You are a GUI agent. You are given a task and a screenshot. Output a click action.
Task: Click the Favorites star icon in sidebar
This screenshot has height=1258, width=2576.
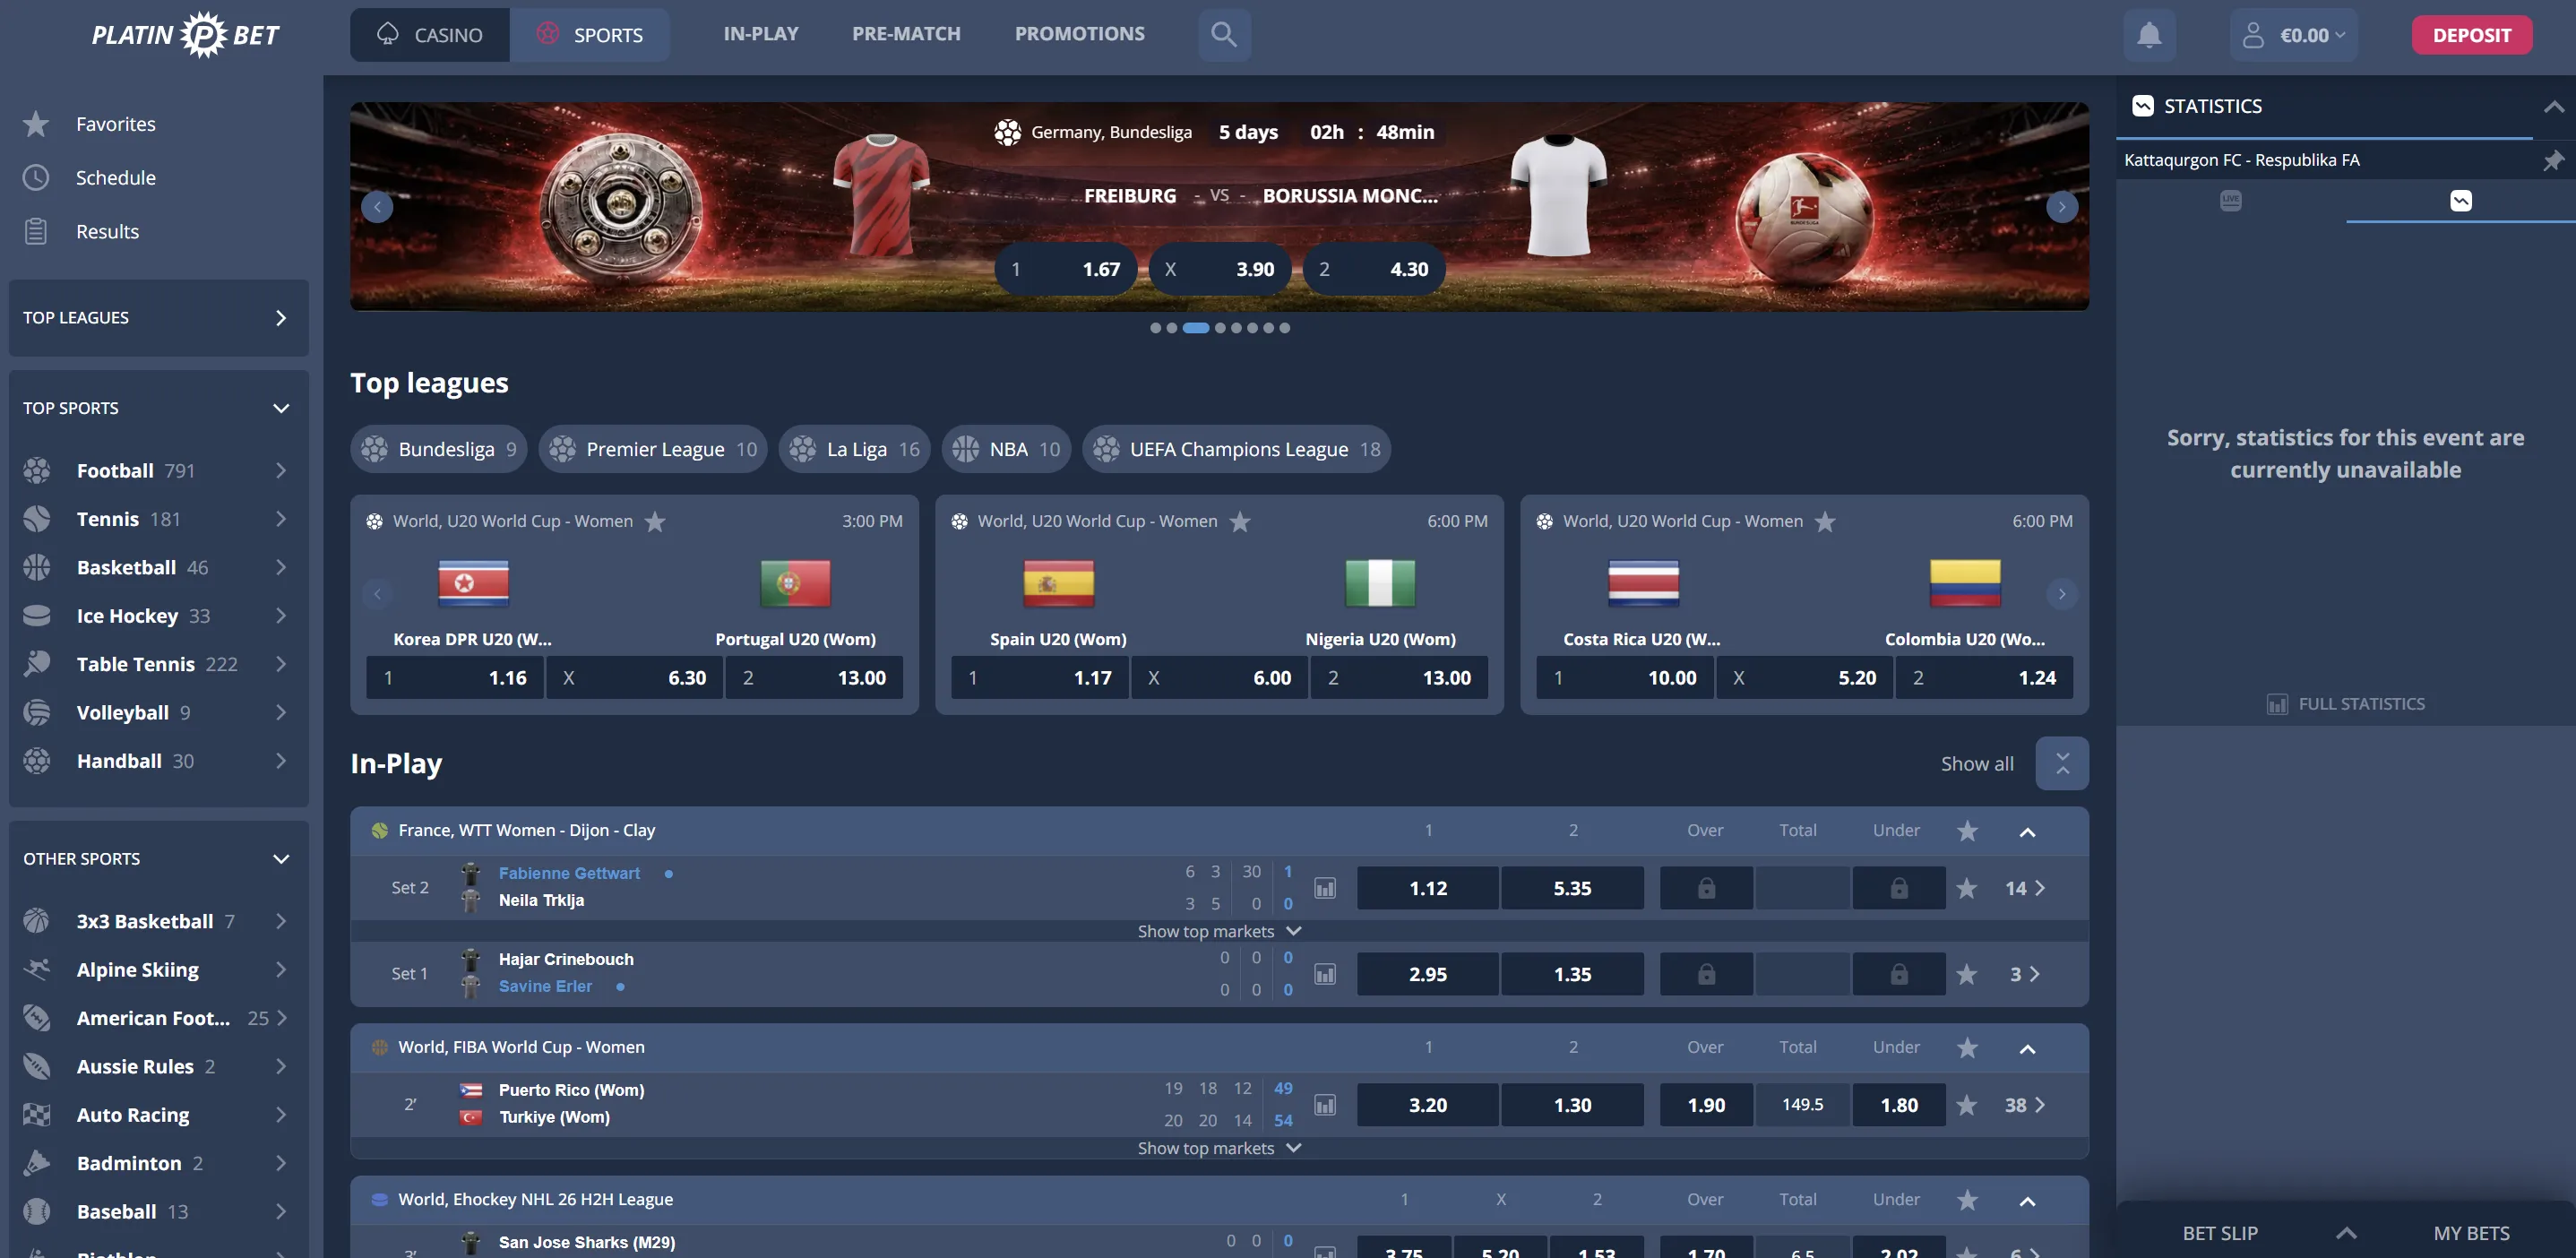point(36,124)
